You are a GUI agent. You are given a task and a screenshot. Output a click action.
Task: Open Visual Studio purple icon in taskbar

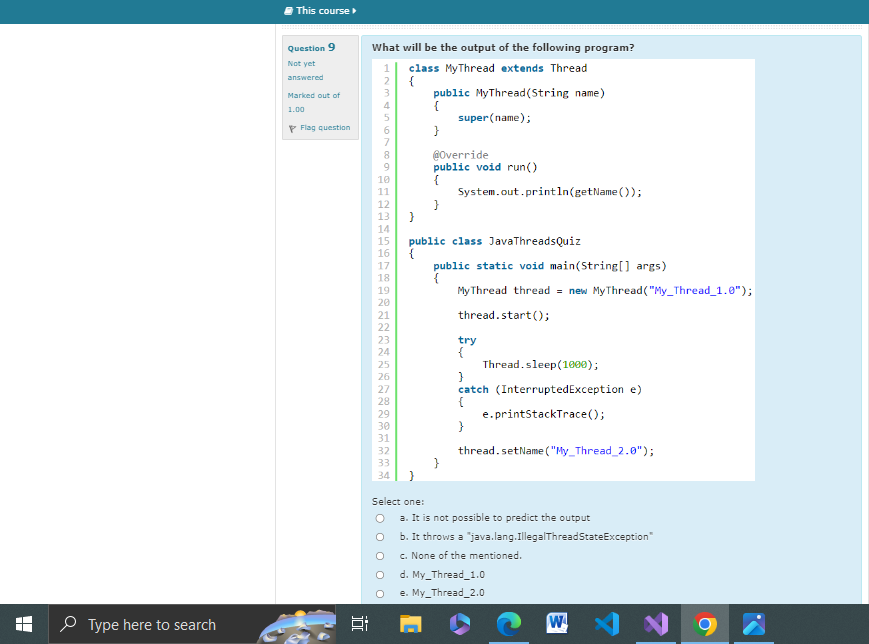click(x=655, y=624)
